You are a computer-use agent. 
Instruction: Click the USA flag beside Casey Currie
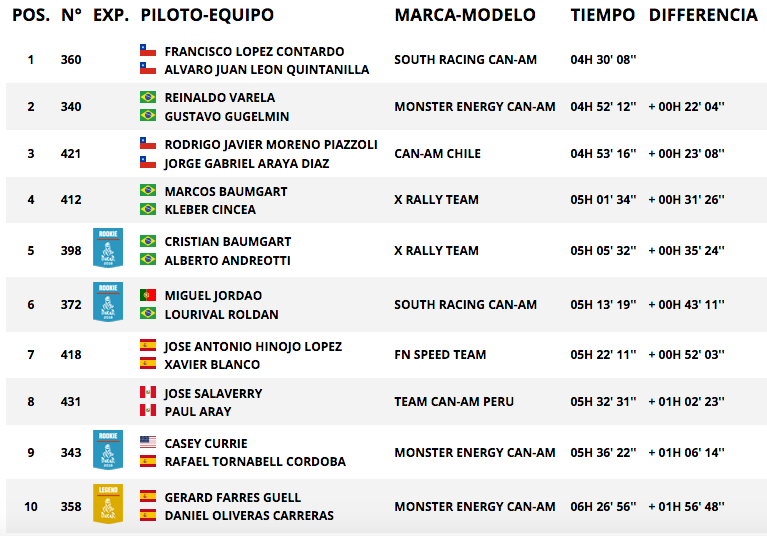tap(148, 442)
